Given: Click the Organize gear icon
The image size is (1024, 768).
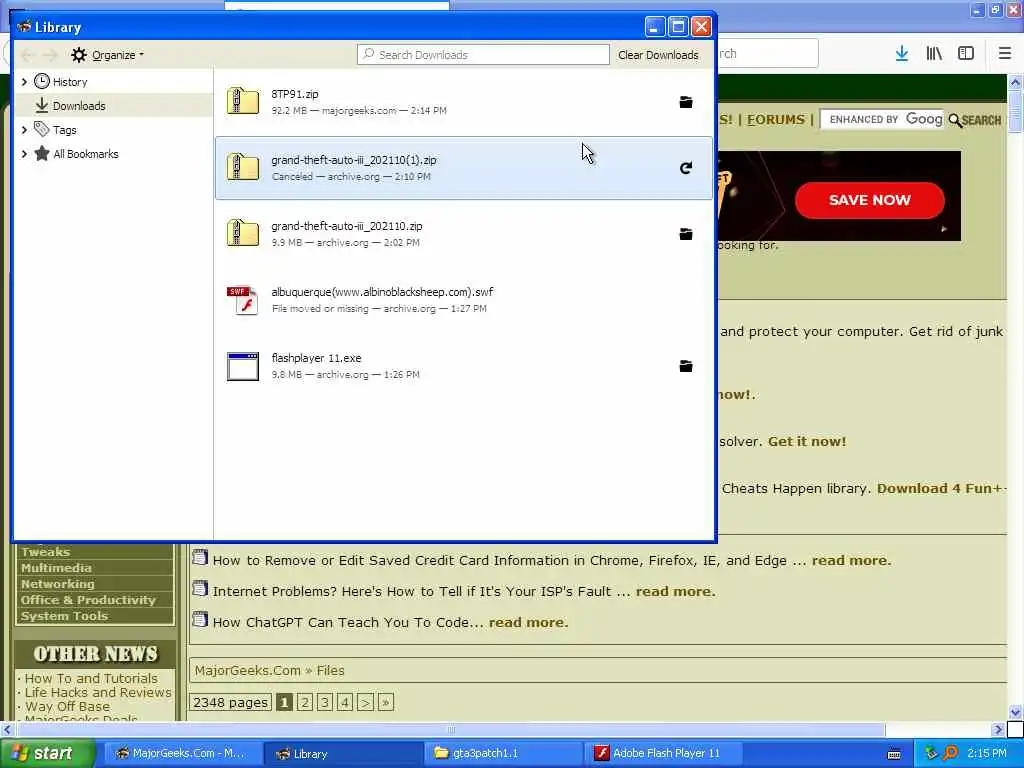Looking at the screenshot, I should click(x=79, y=55).
